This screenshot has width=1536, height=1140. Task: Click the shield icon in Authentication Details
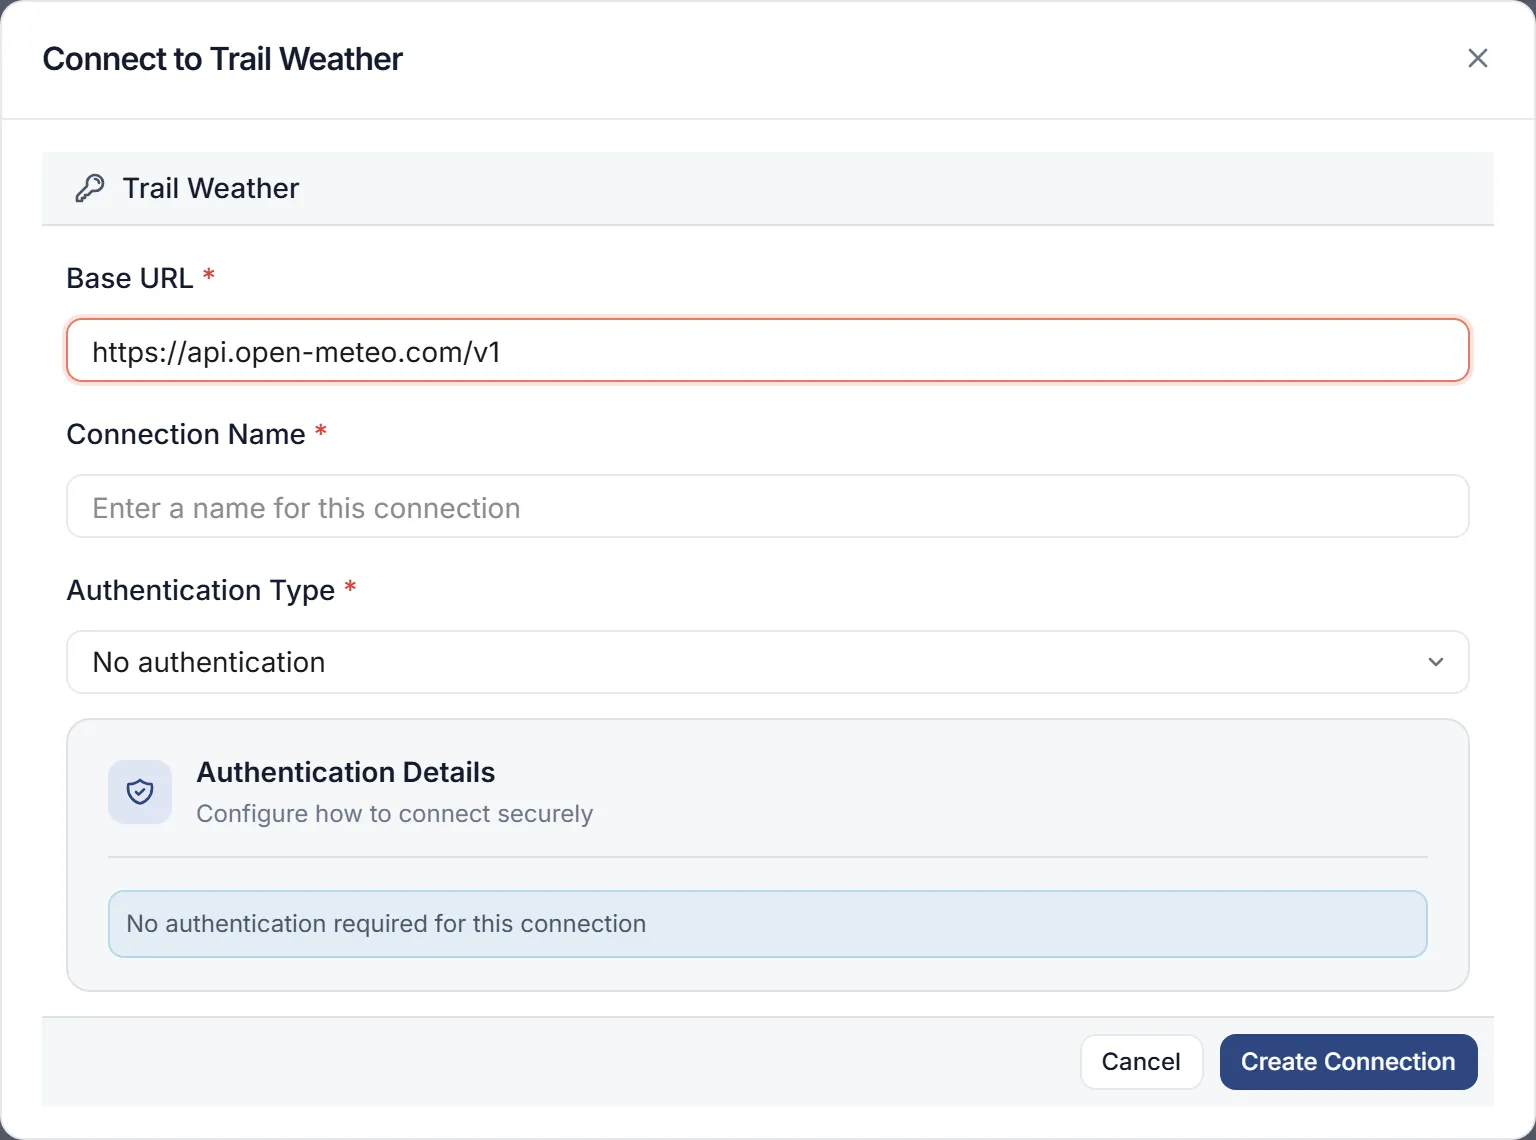[140, 792]
